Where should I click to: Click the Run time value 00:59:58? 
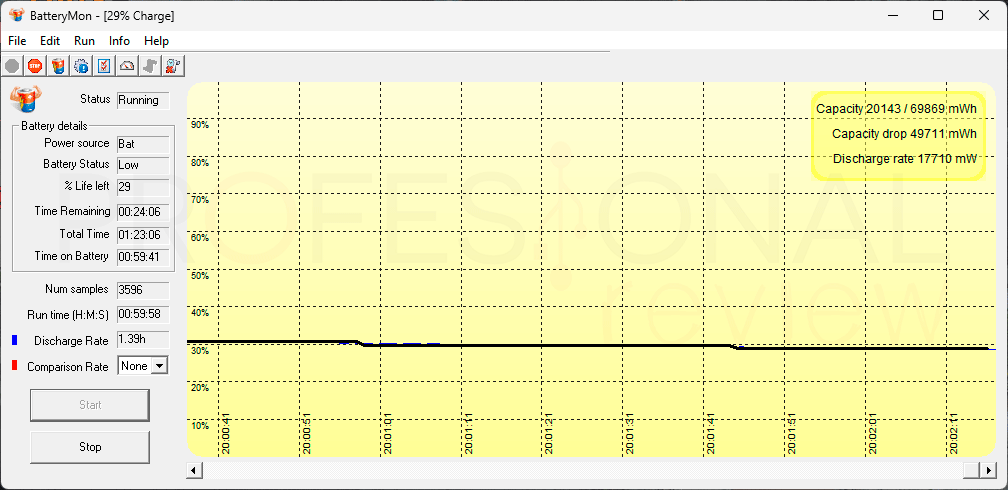click(x=143, y=315)
